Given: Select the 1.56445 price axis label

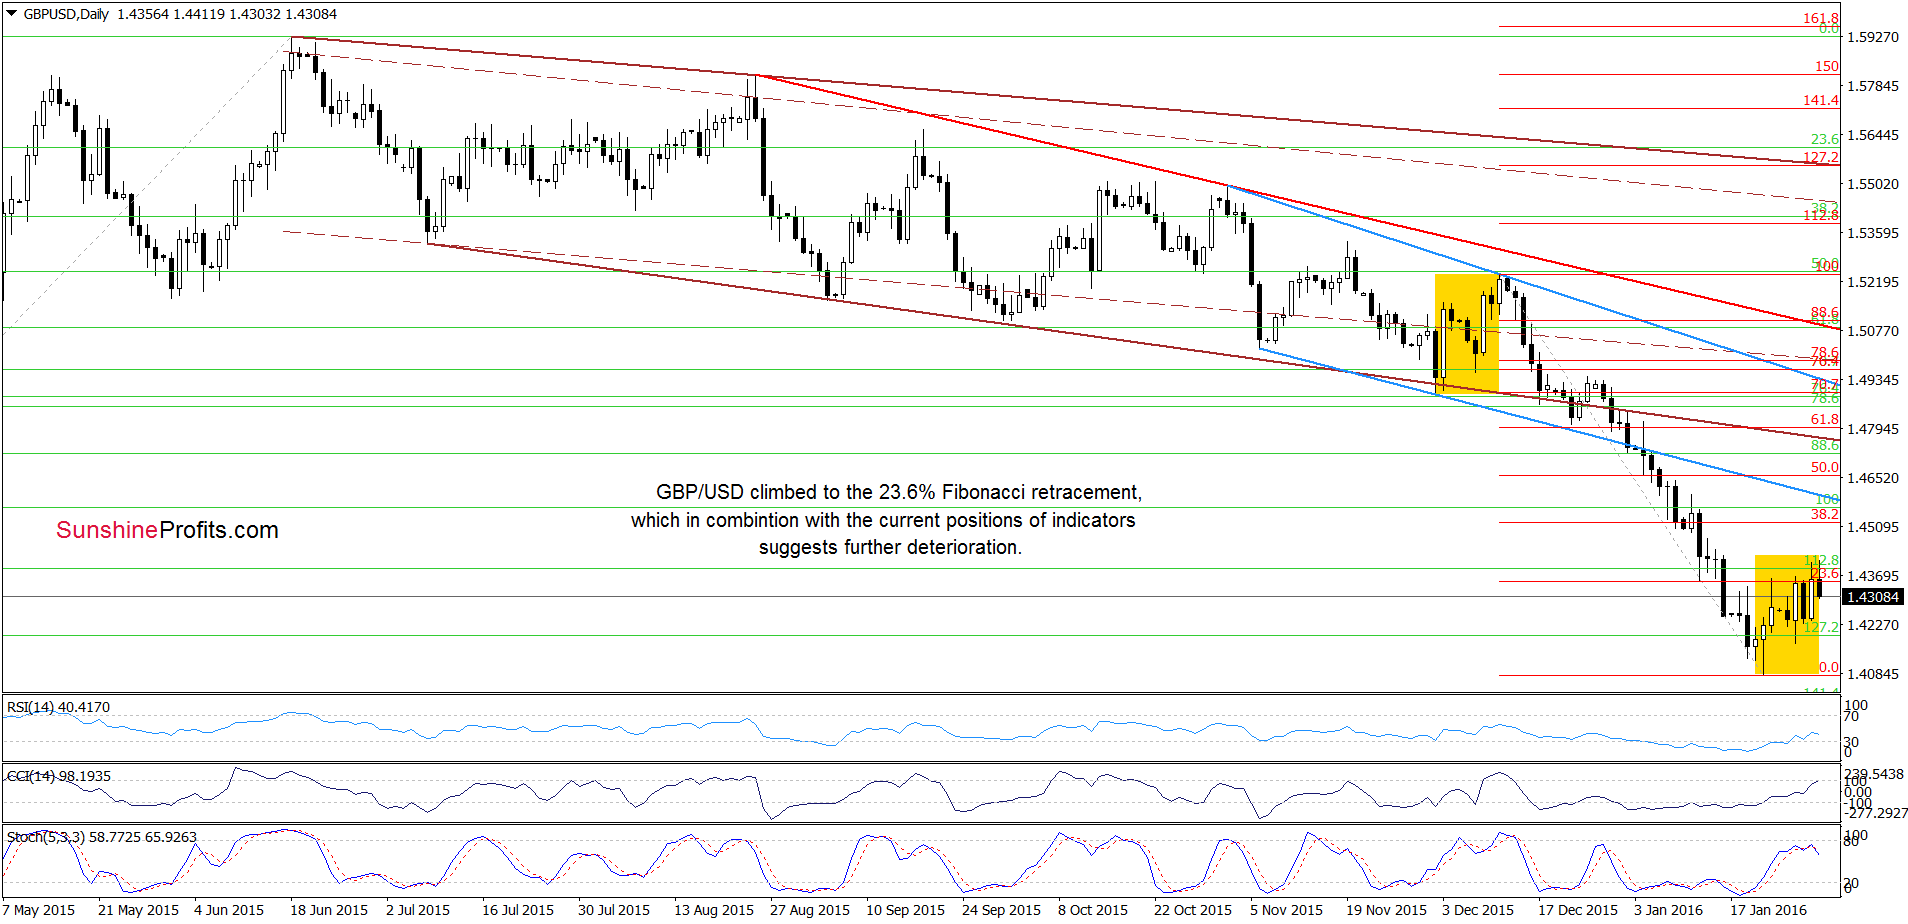Looking at the screenshot, I should point(1872,135).
